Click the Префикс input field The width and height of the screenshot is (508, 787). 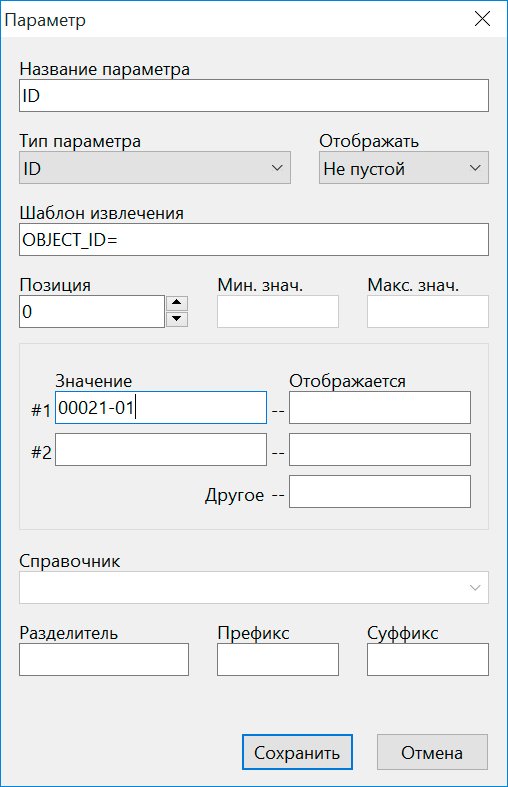[278, 660]
